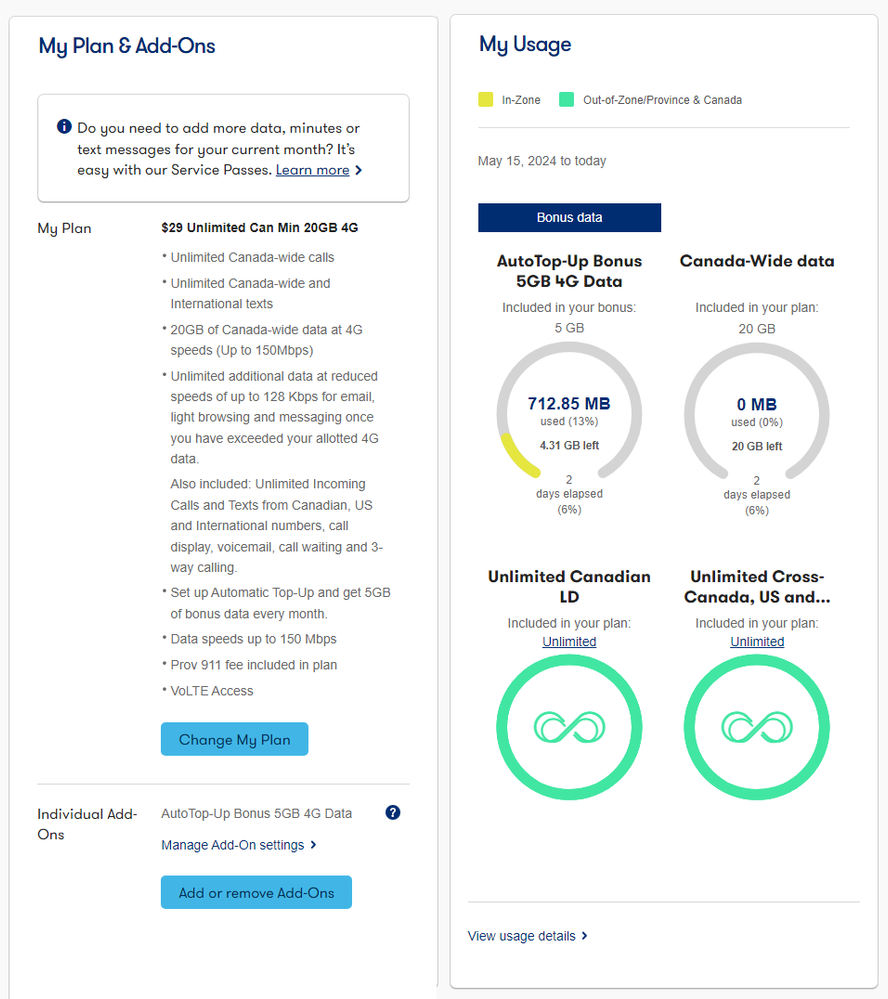Open Manage Add-On settings link
Screen dimensions: 888x999
point(232,845)
